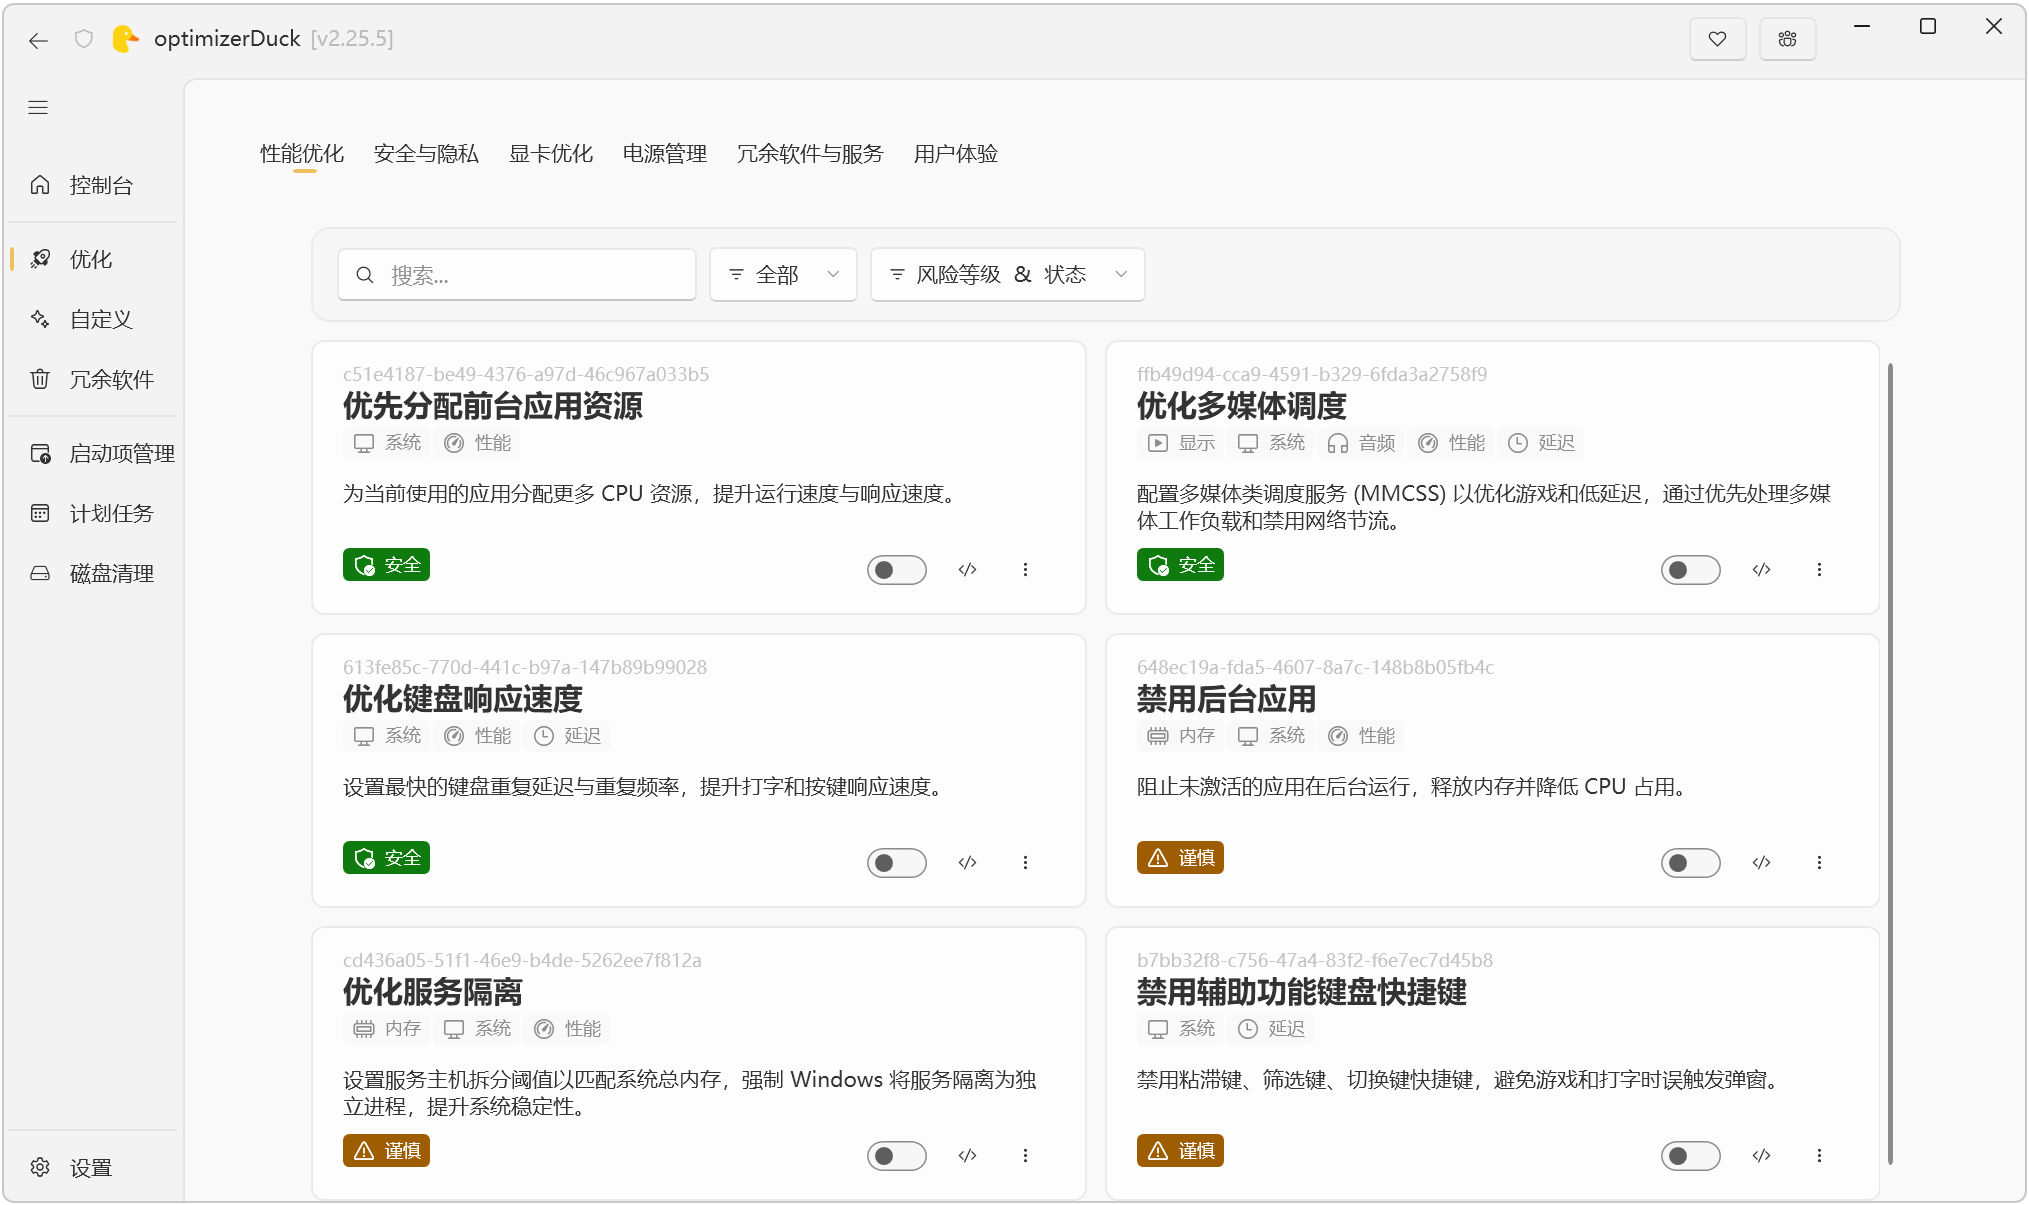Click the 音频 tag on 优化多媒体调度
Image resolution: width=2029 pixels, height=1205 pixels.
point(1361,443)
